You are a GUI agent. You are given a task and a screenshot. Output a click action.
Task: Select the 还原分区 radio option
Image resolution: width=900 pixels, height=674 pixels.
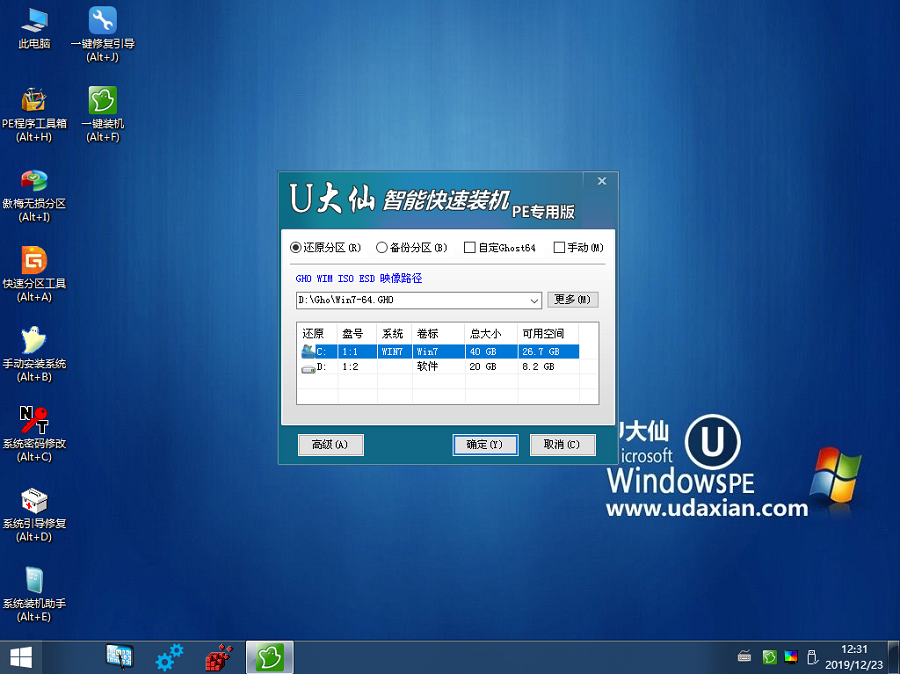(x=296, y=247)
